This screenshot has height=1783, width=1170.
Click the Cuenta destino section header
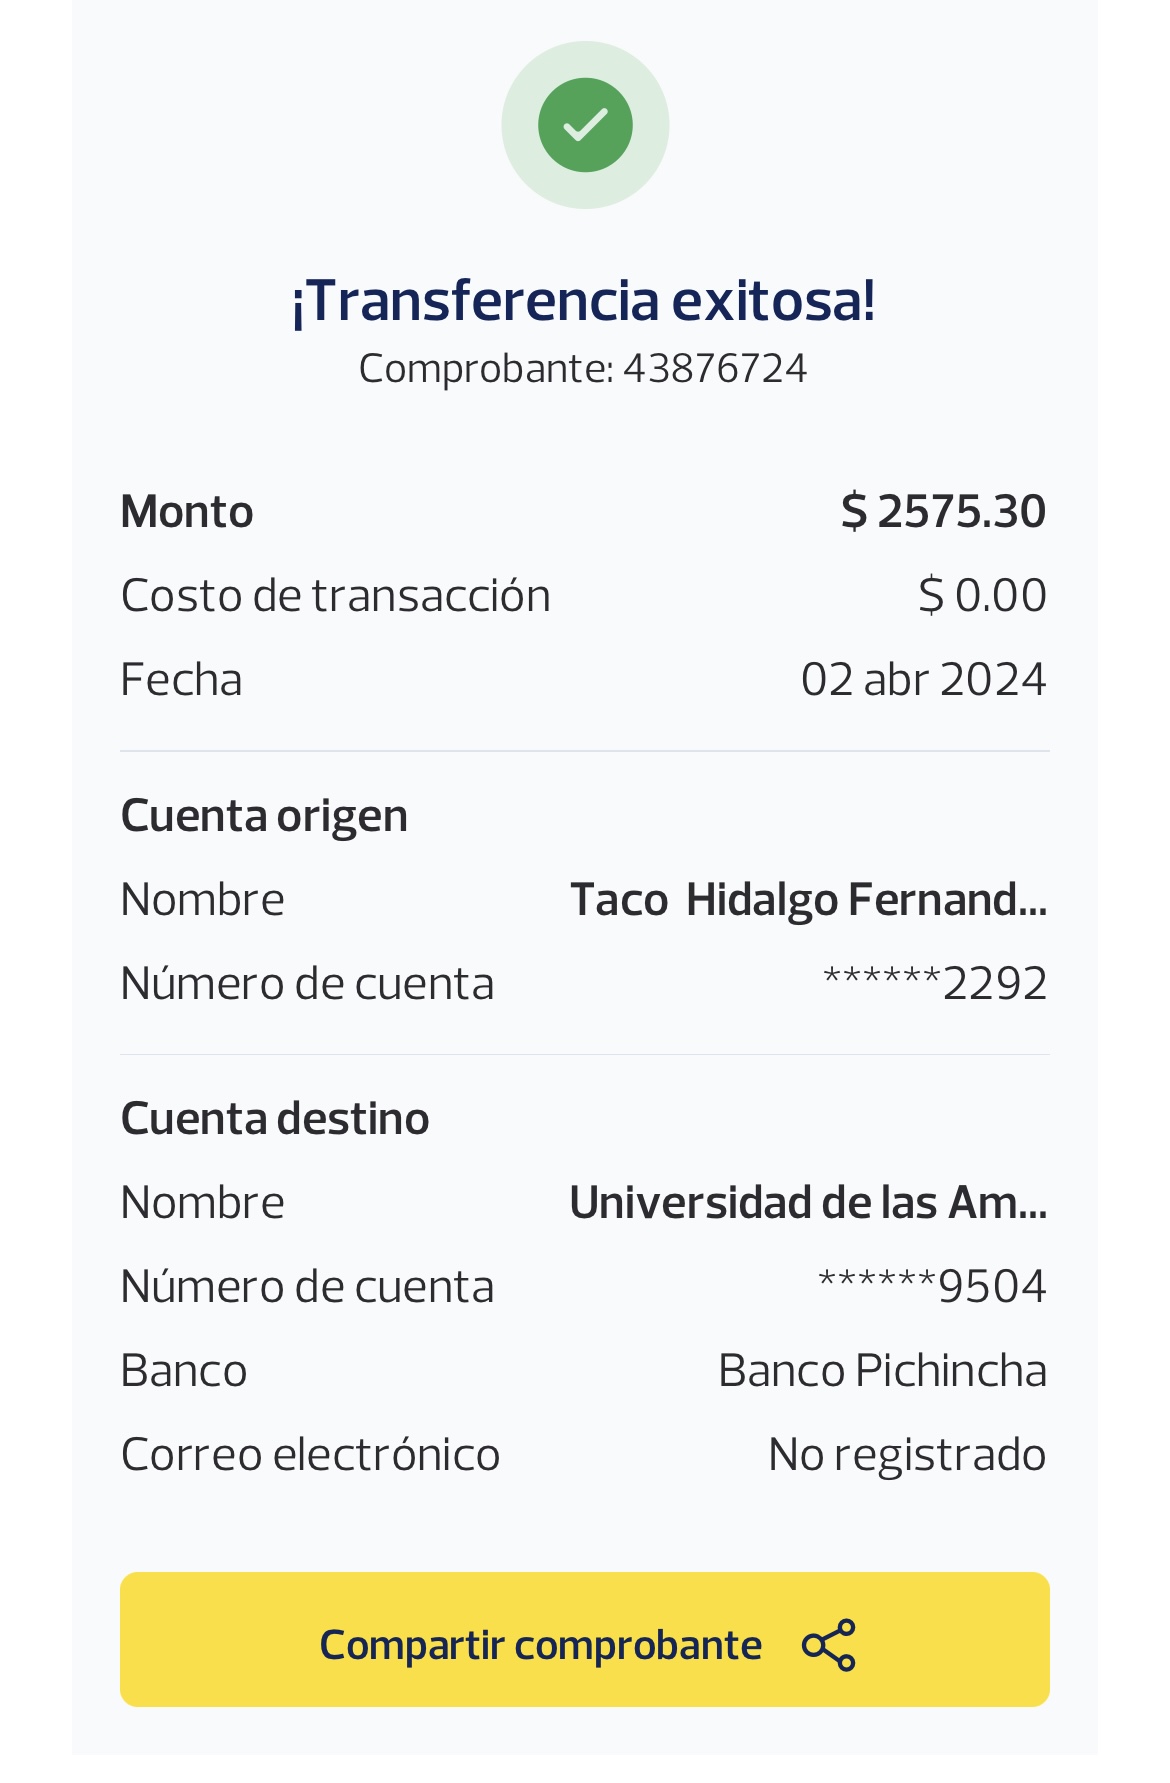pos(275,1118)
